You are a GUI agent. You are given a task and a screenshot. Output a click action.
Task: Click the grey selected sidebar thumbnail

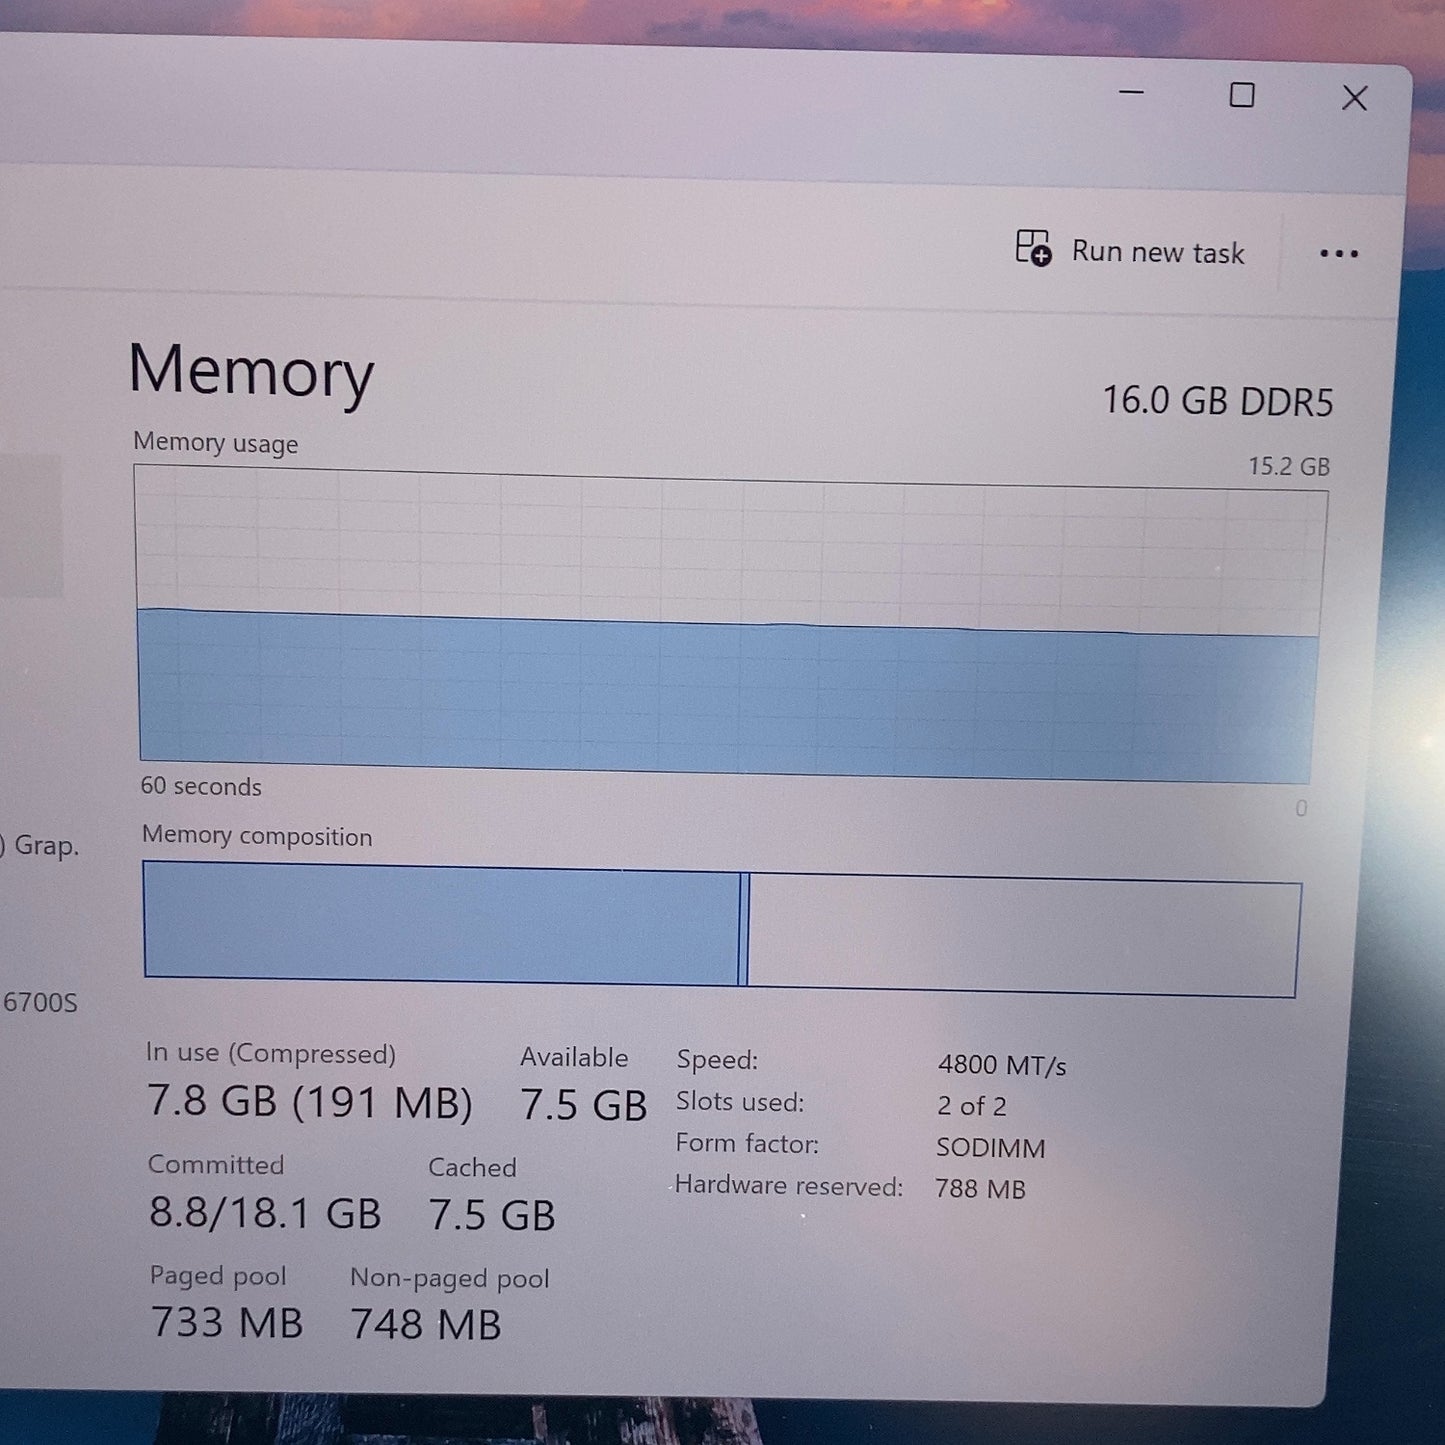click(30, 527)
